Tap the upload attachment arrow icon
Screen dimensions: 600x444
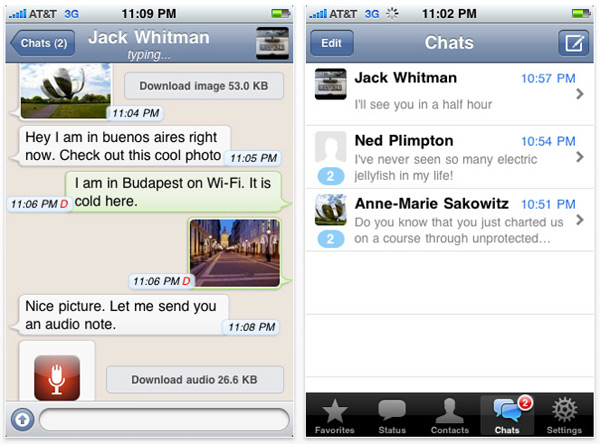[20, 418]
